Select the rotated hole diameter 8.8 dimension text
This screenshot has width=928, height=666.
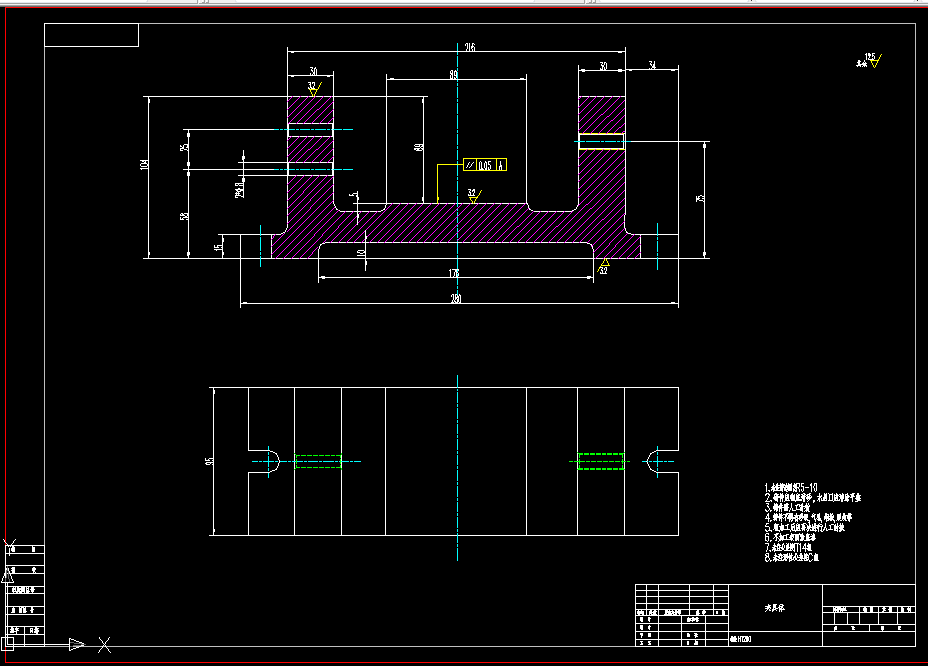[240, 189]
